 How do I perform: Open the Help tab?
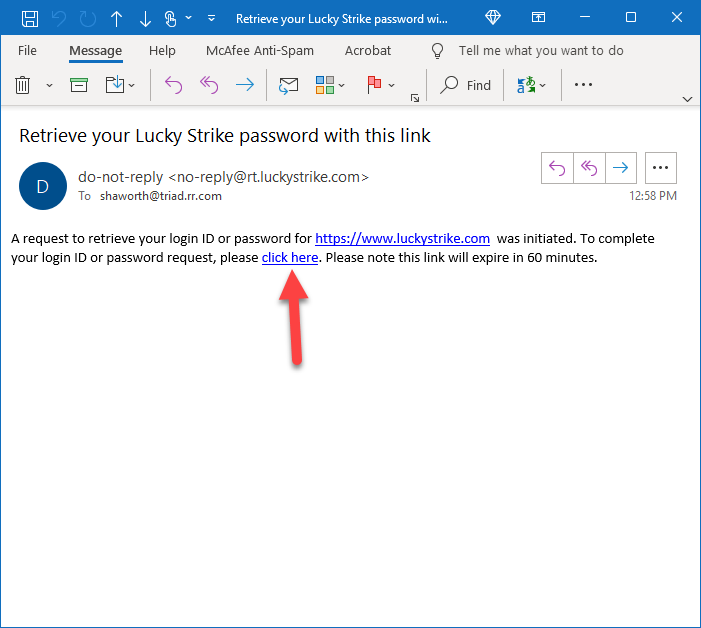(162, 51)
